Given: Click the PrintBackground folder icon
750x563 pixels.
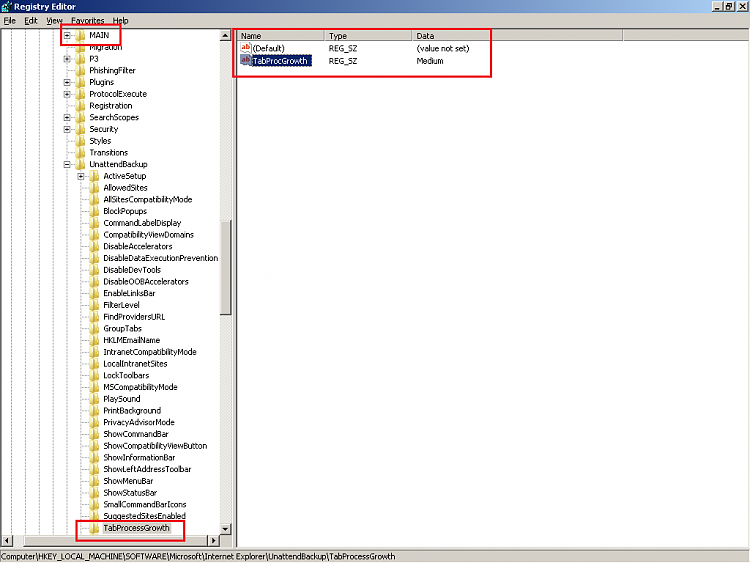Looking at the screenshot, I should 94,411.
